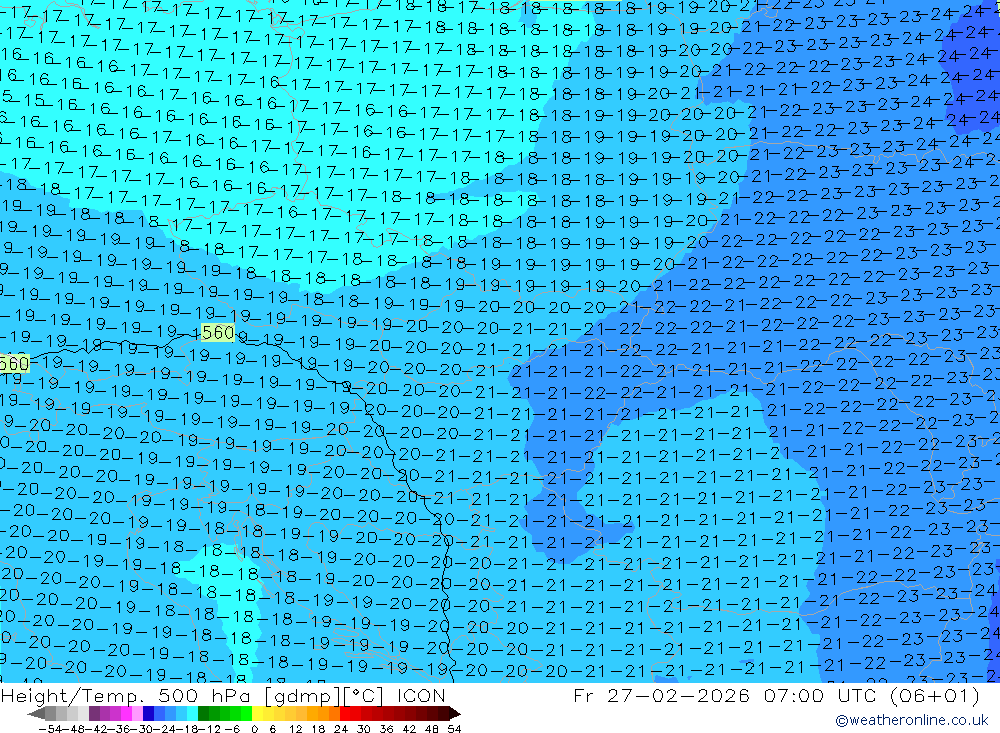
Task: Click the 42 legend value label
Action: click(409, 729)
